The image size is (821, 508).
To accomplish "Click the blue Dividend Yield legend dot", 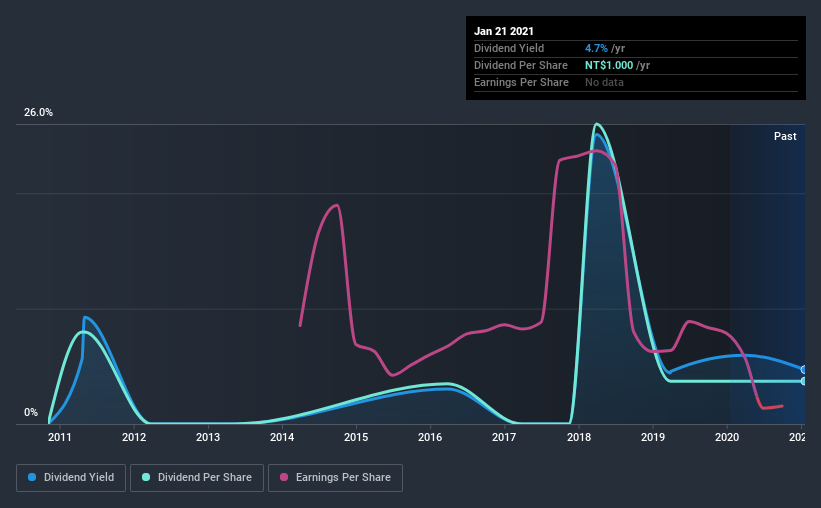I will (32, 477).
